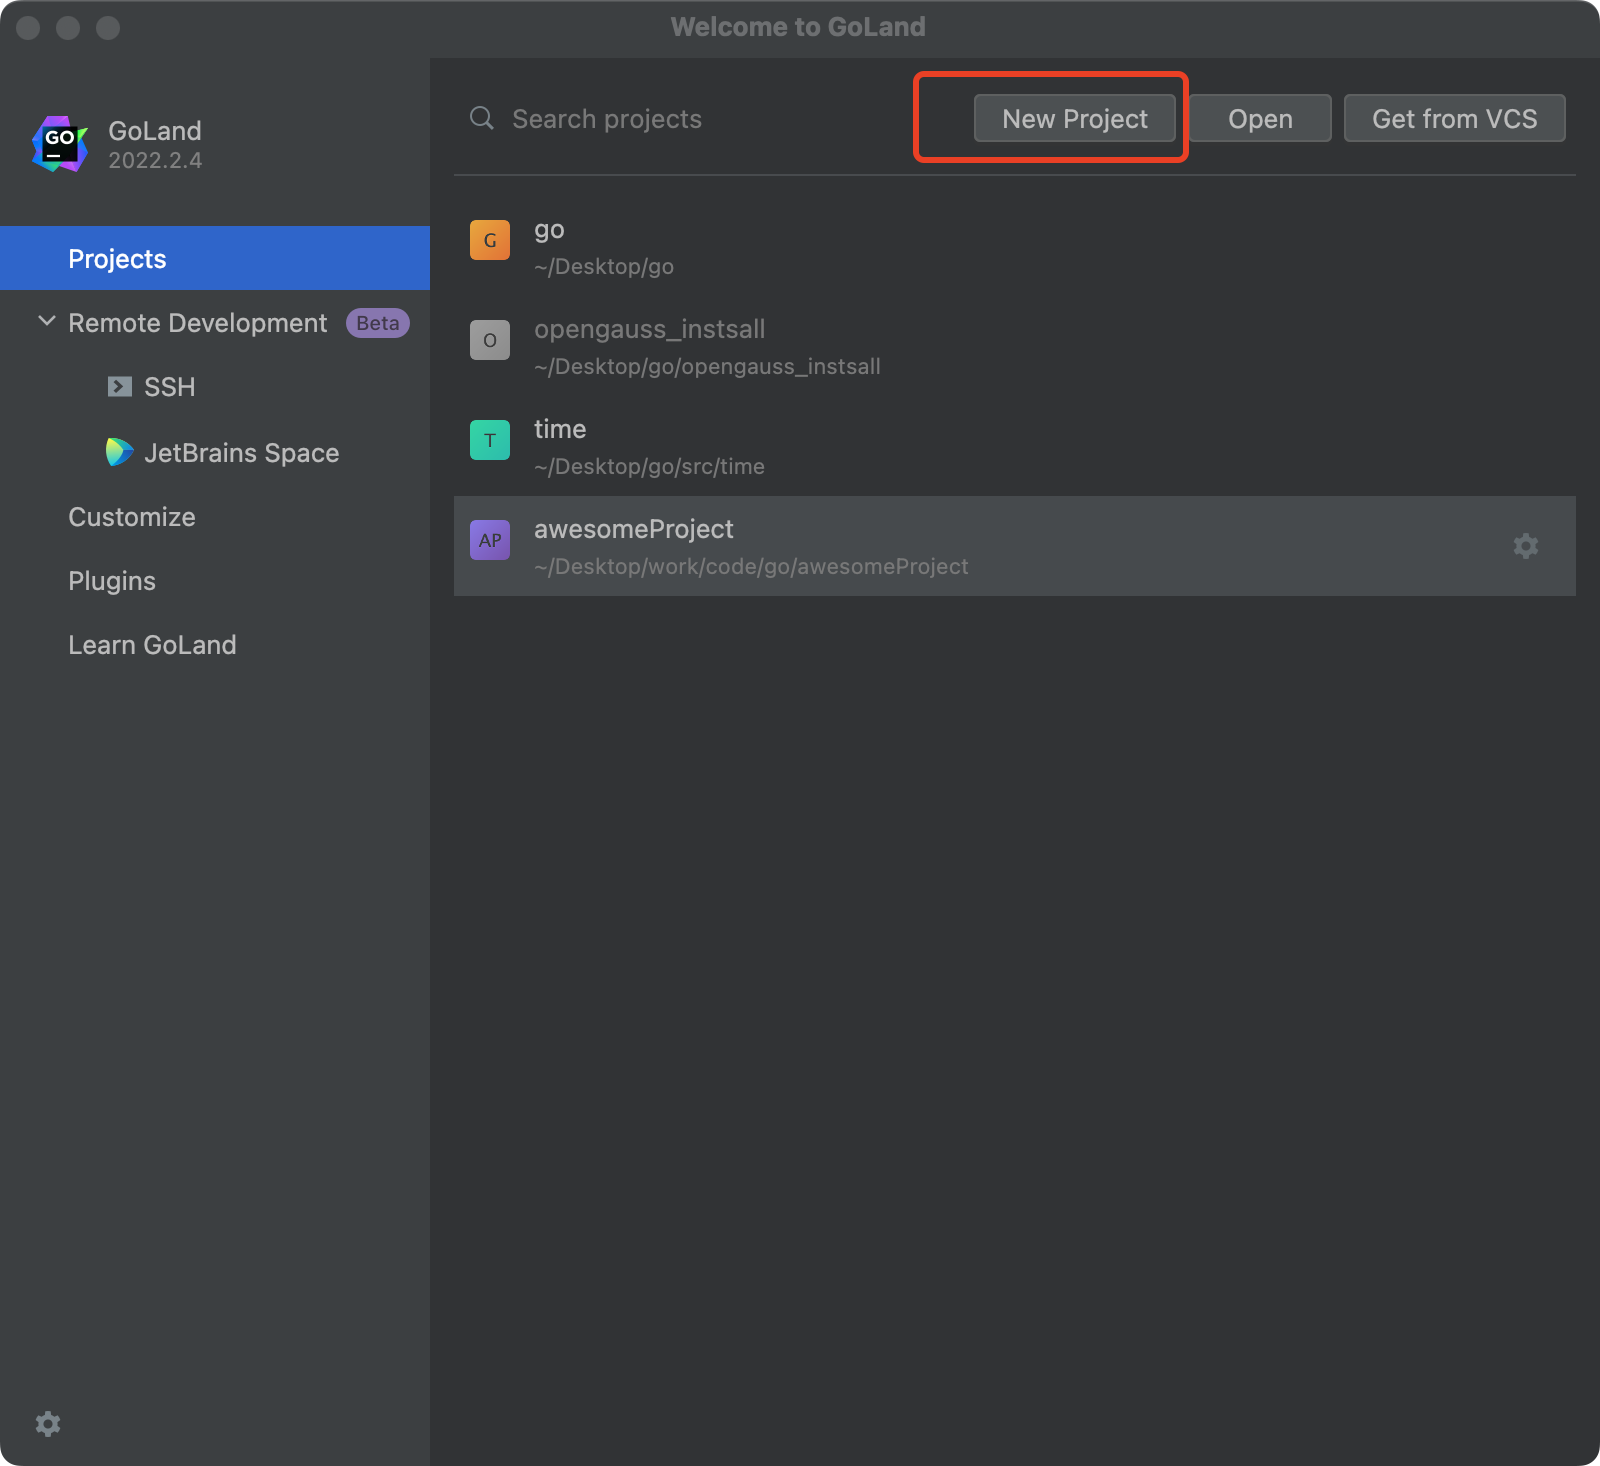Click the JetBrains Space logo icon
Viewport: 1600px width, 1466px height.
coord(119,453)
